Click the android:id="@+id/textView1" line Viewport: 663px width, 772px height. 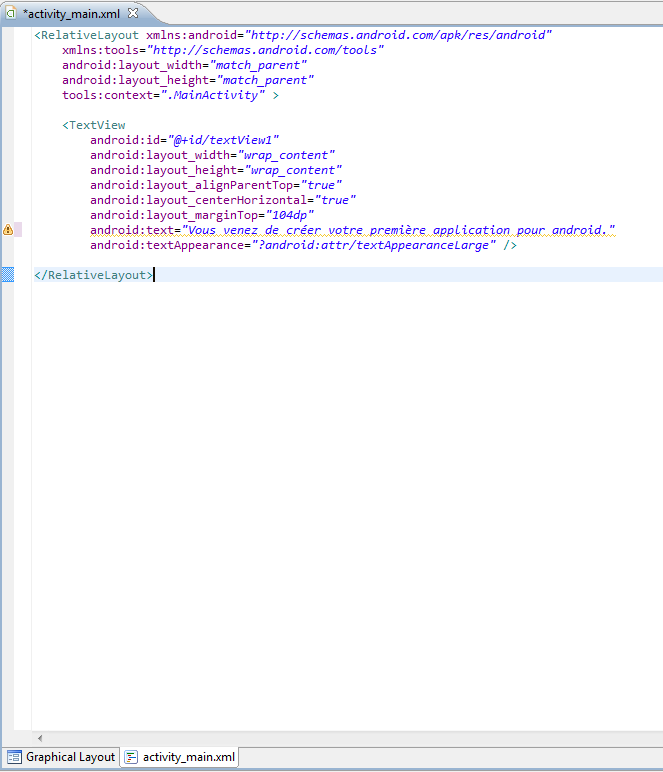(185, 140)
